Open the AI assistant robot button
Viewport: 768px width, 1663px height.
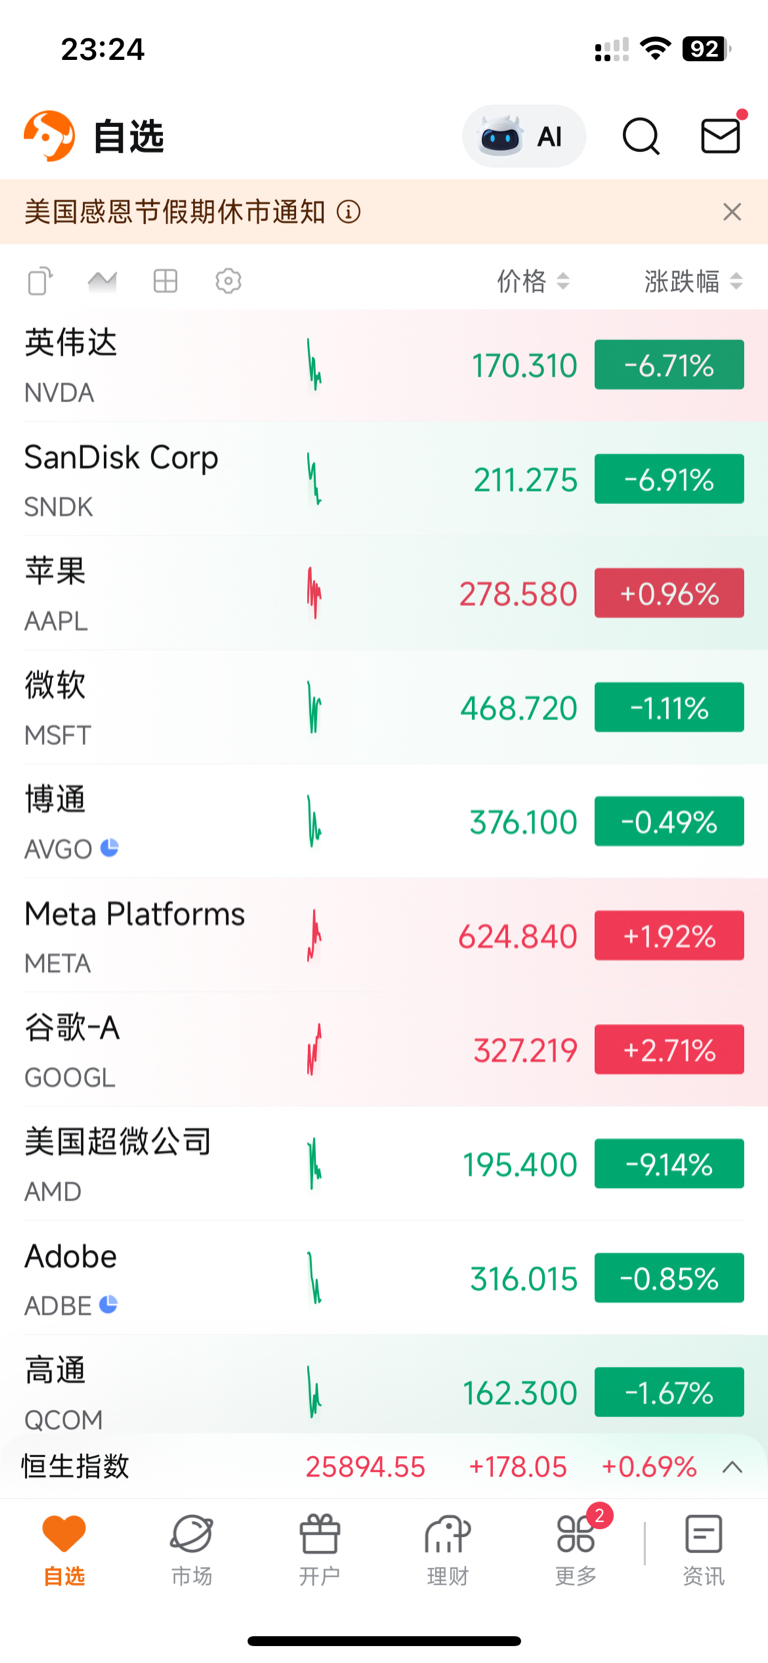pyautogui.click(x=523, y=136)
